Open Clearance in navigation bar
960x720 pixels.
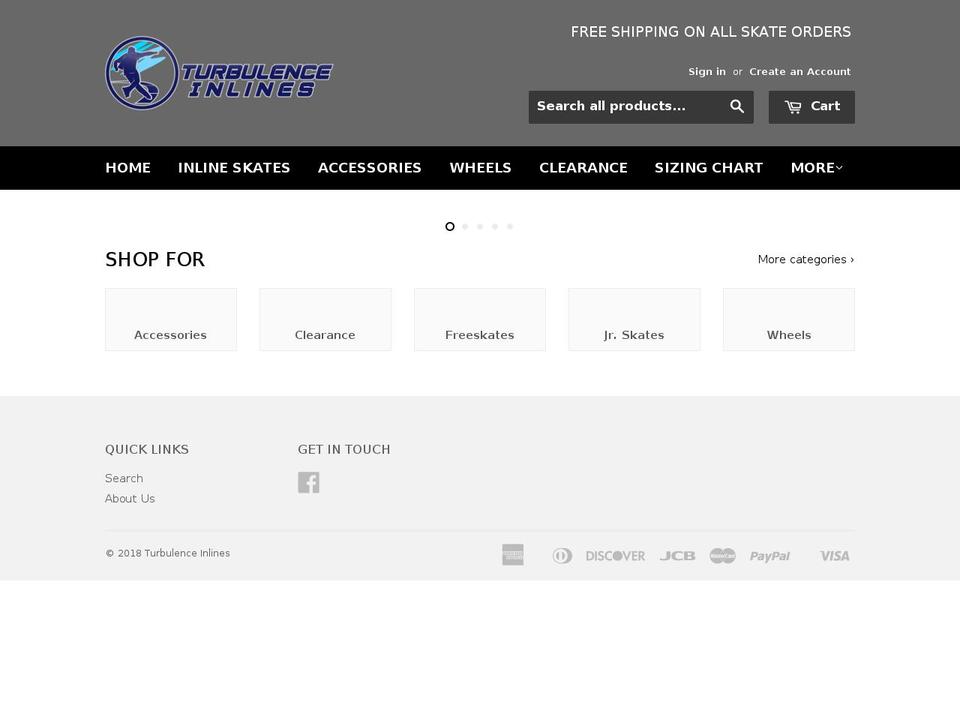(x=583, y=168)
